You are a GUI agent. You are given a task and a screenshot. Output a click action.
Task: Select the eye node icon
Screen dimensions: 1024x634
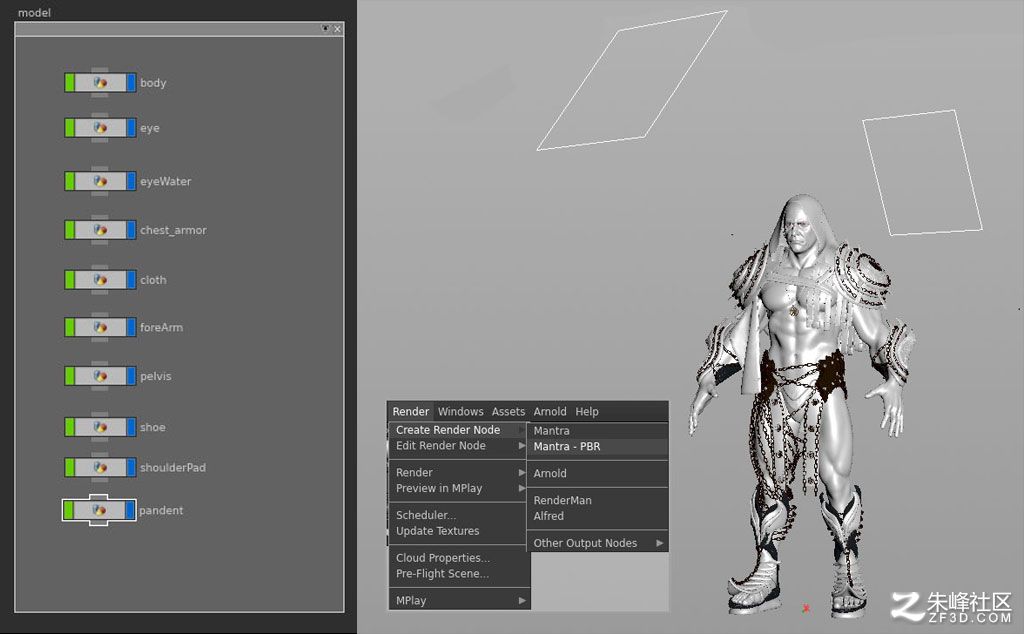click(x=100, y=128)
